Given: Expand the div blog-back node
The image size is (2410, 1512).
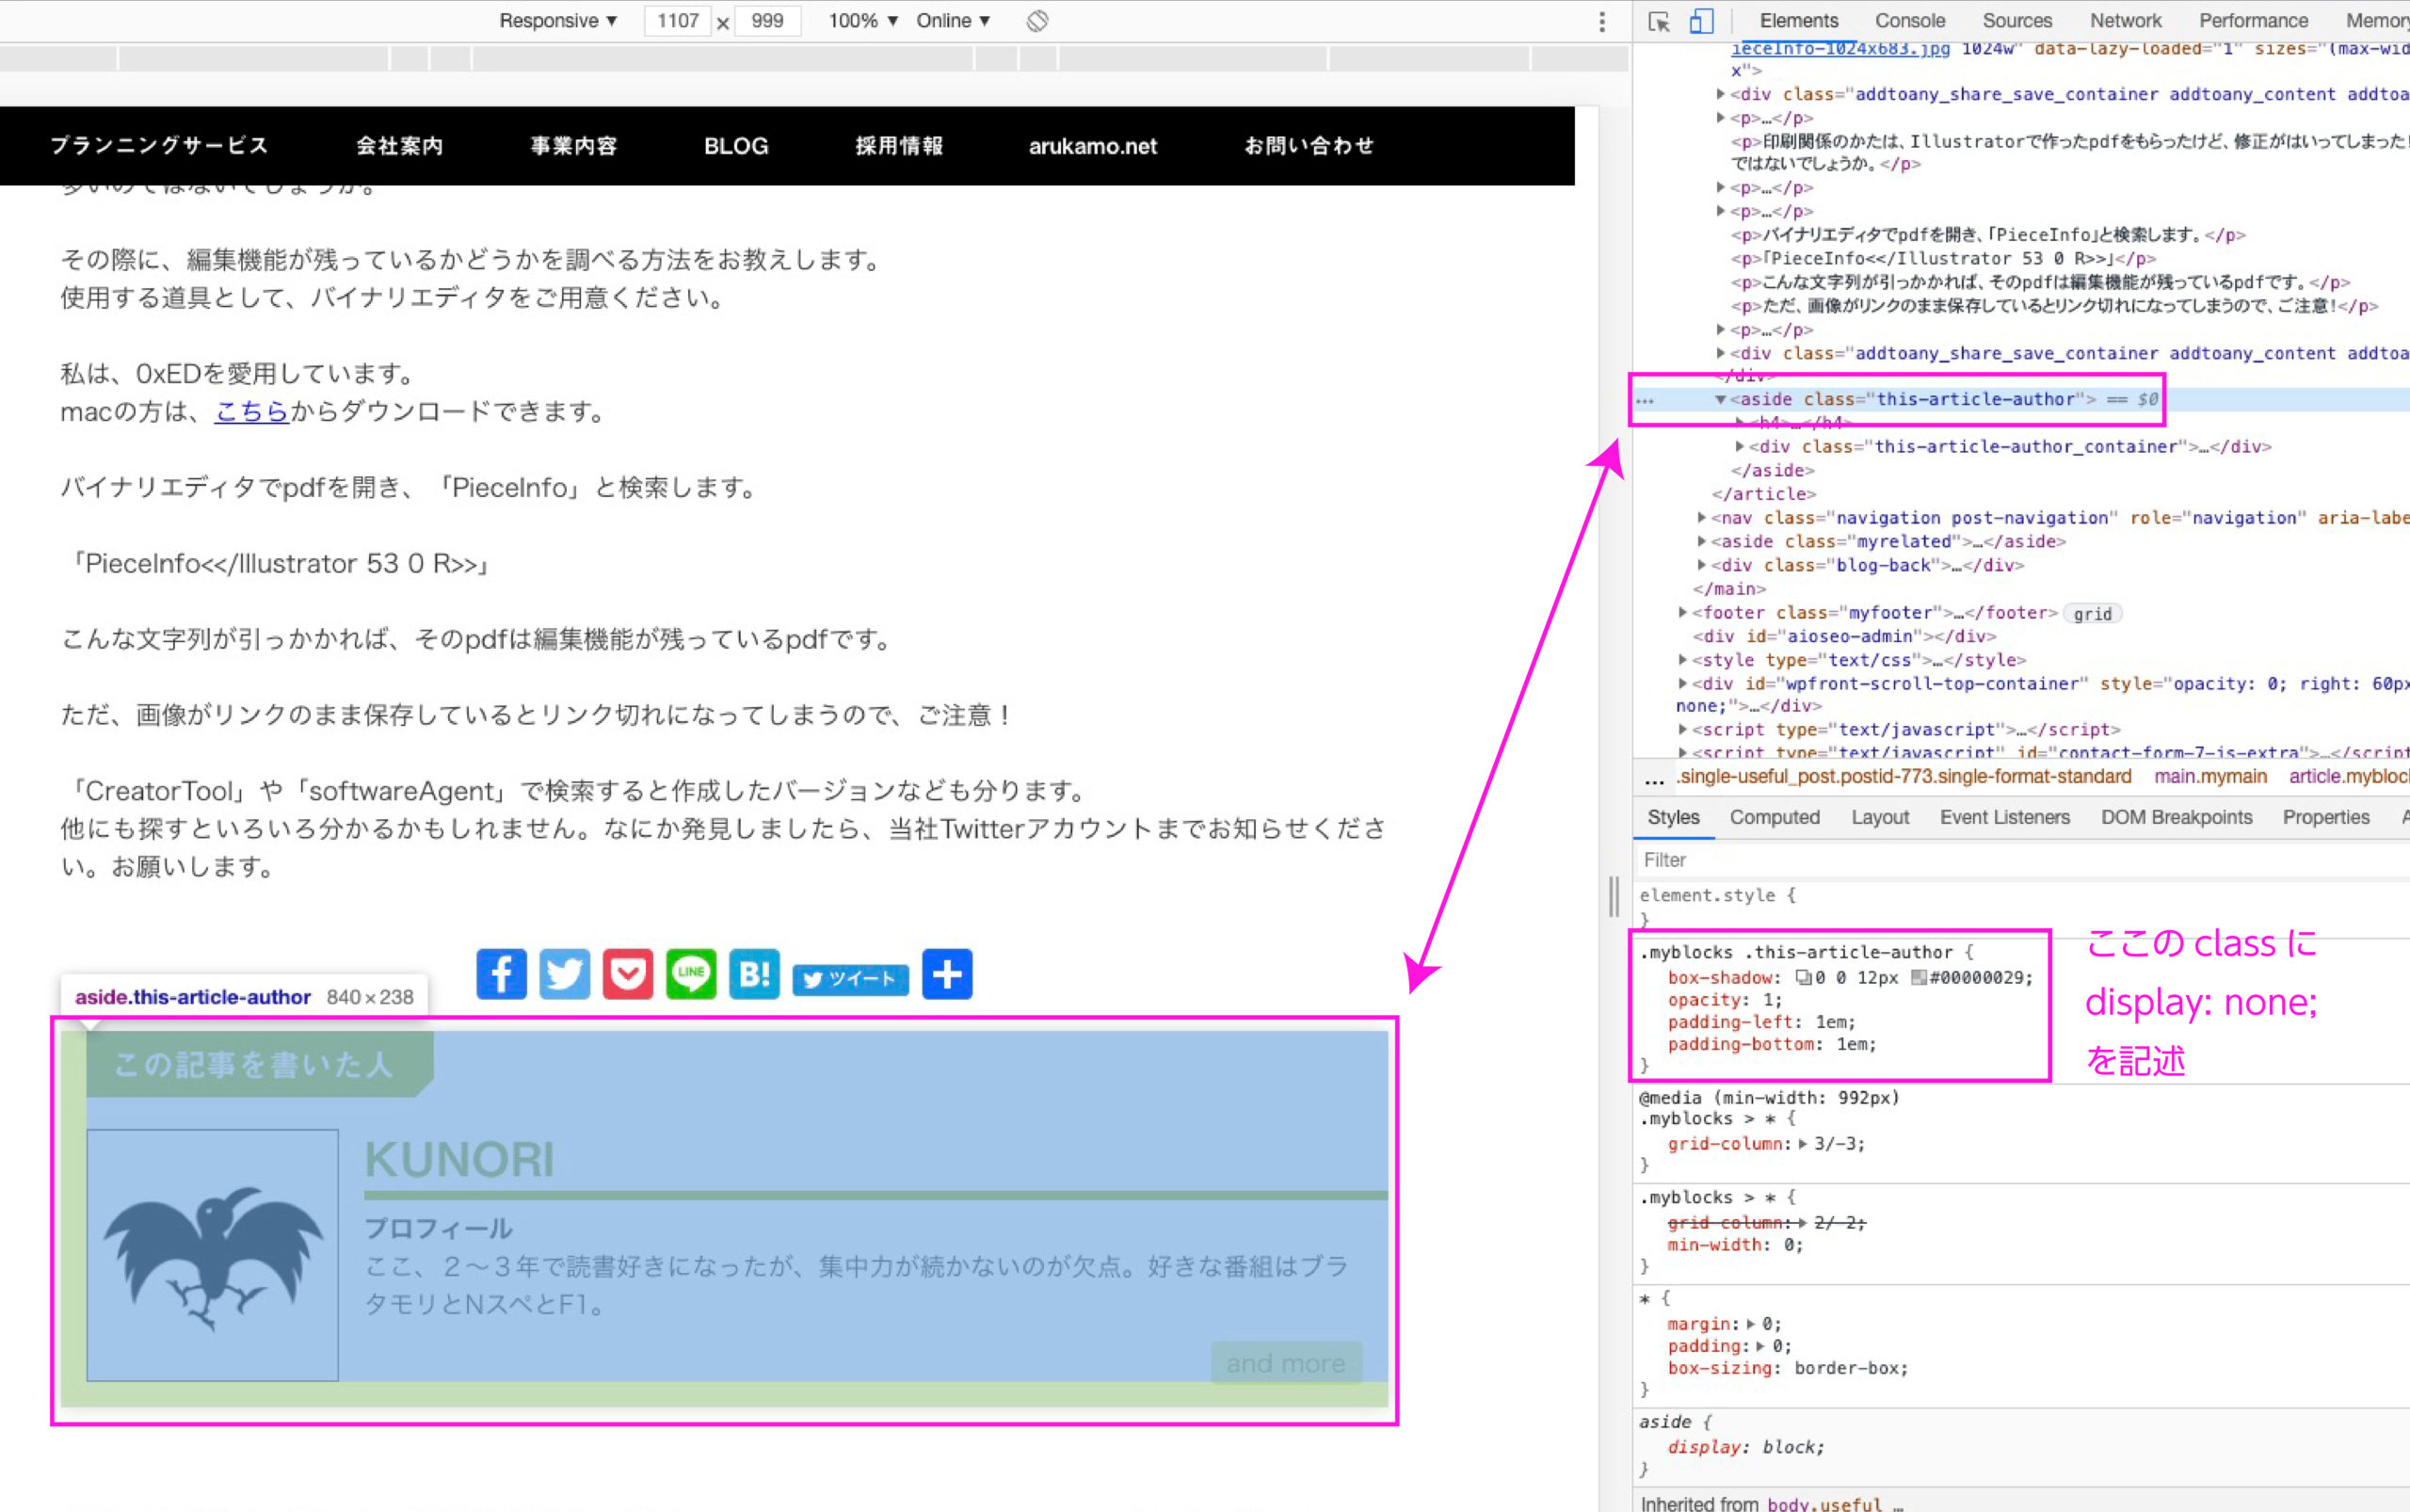Looking at the screenshot, I should coord(1702,565).
